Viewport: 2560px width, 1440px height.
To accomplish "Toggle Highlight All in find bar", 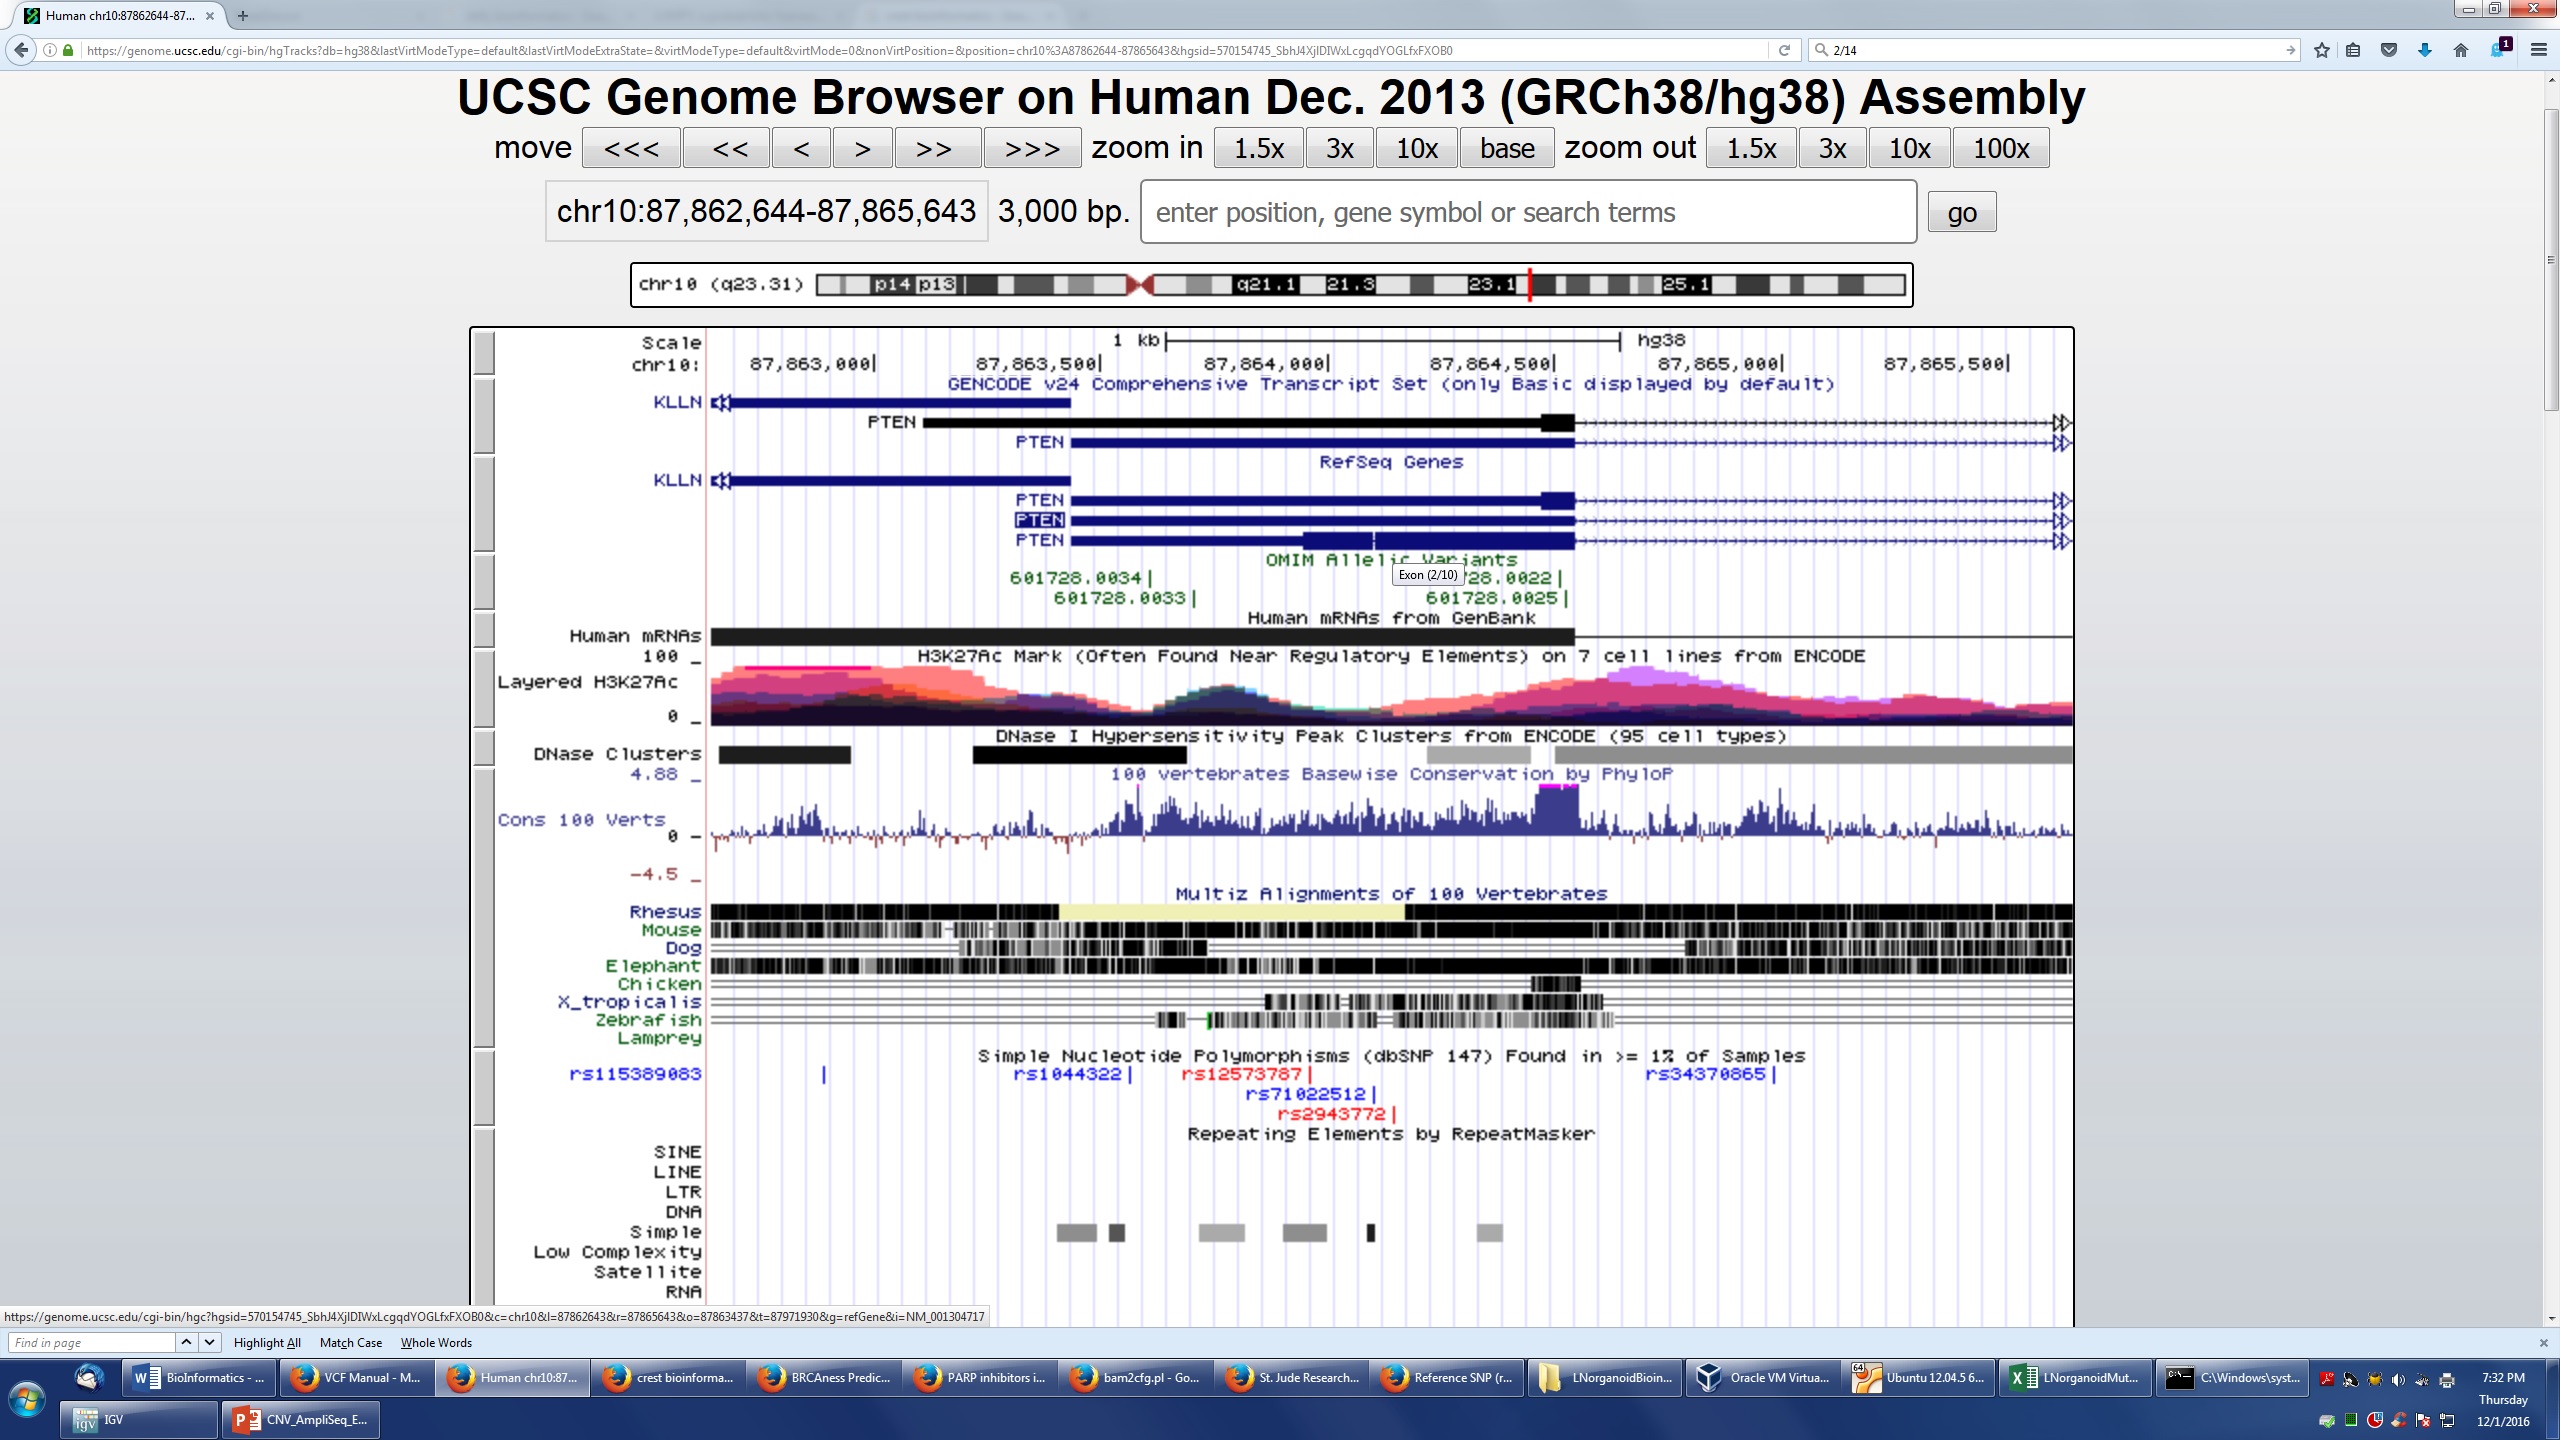I will [267, 1343].
